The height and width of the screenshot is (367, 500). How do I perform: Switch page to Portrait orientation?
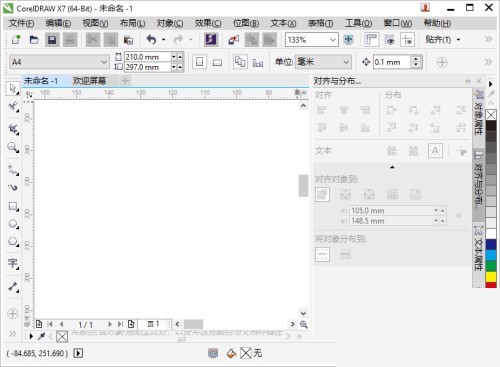(199, 62)
